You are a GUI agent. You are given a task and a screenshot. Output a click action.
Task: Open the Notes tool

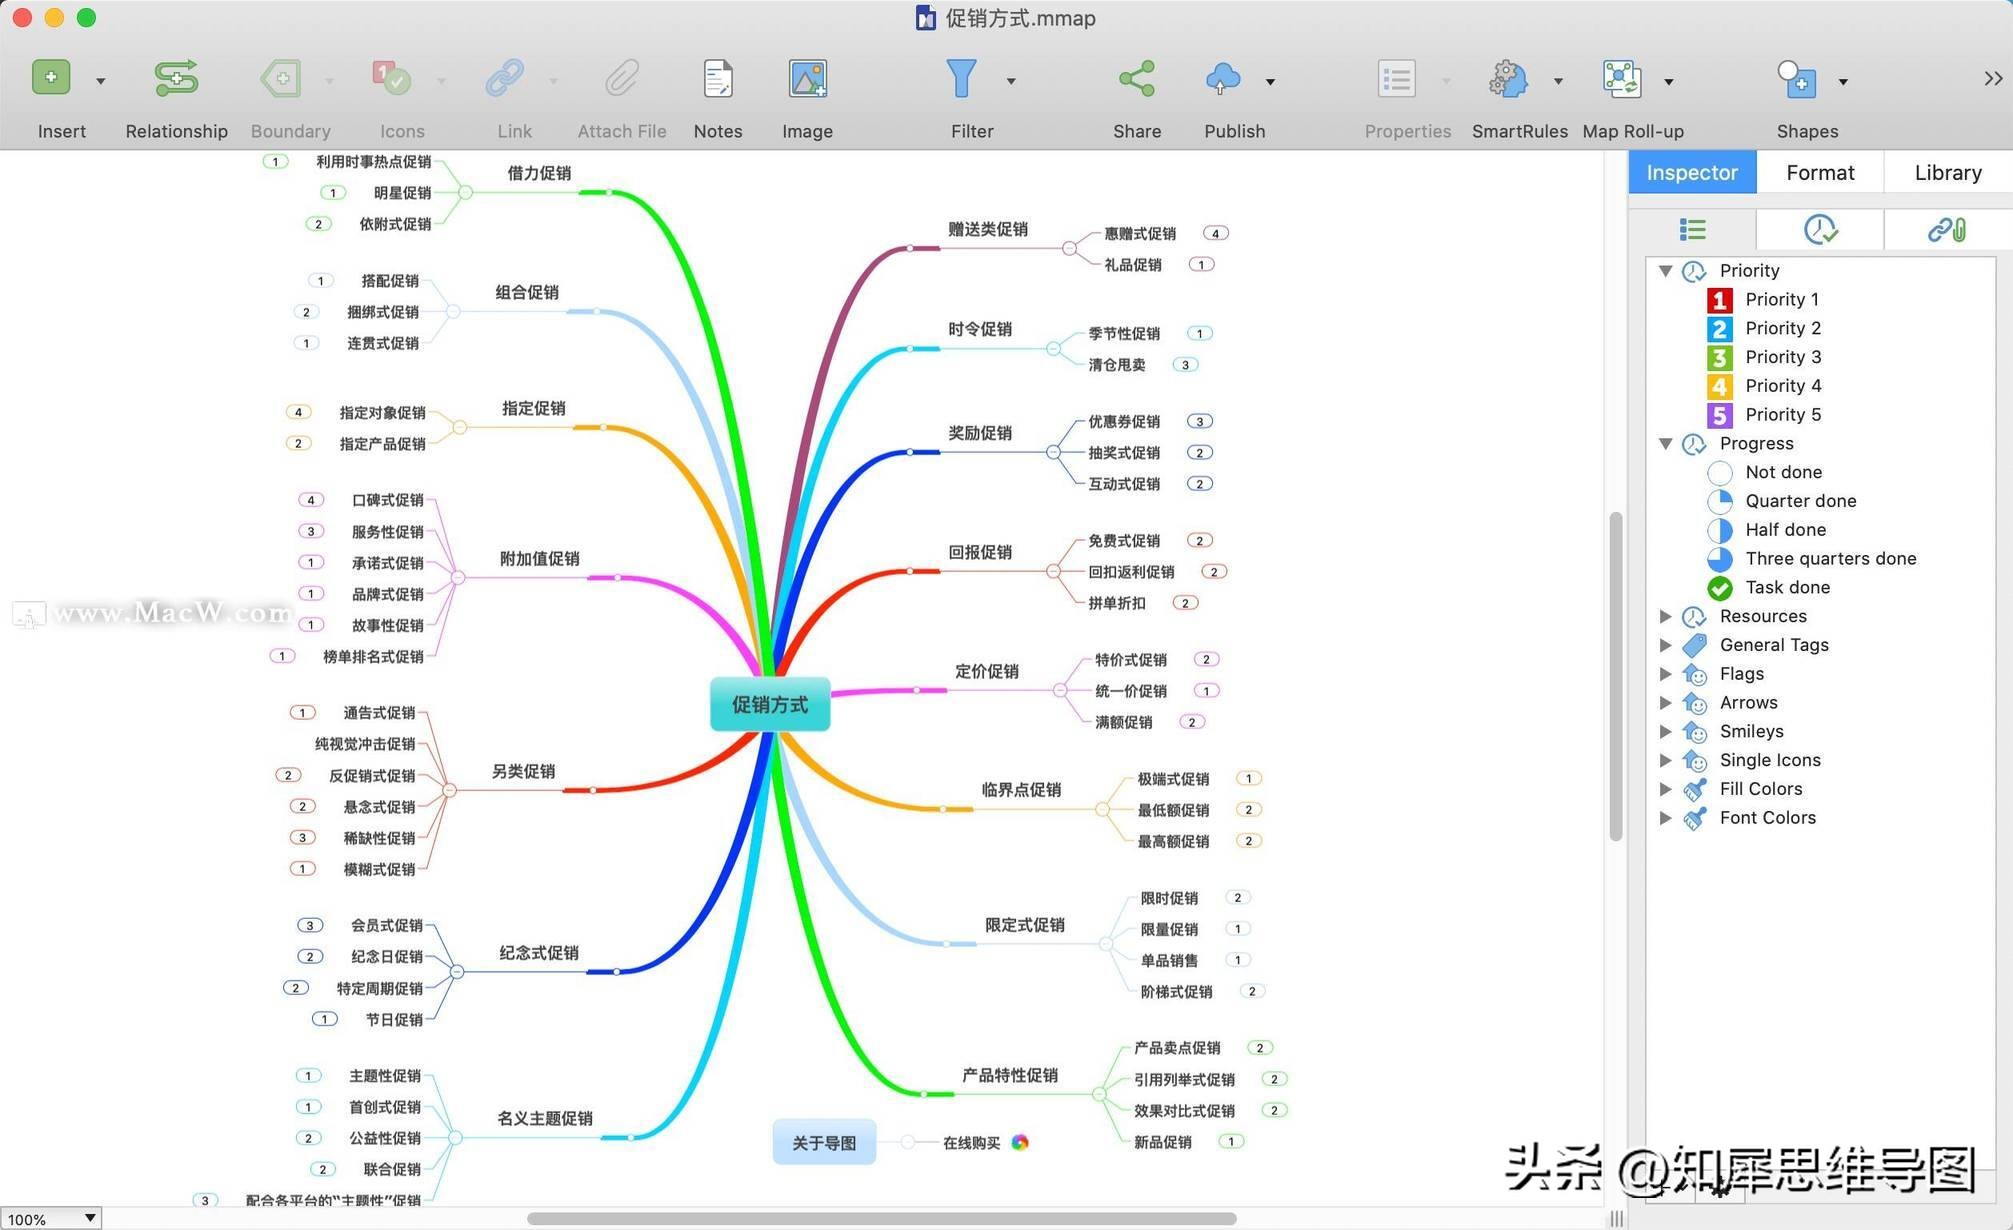[717, 77]
